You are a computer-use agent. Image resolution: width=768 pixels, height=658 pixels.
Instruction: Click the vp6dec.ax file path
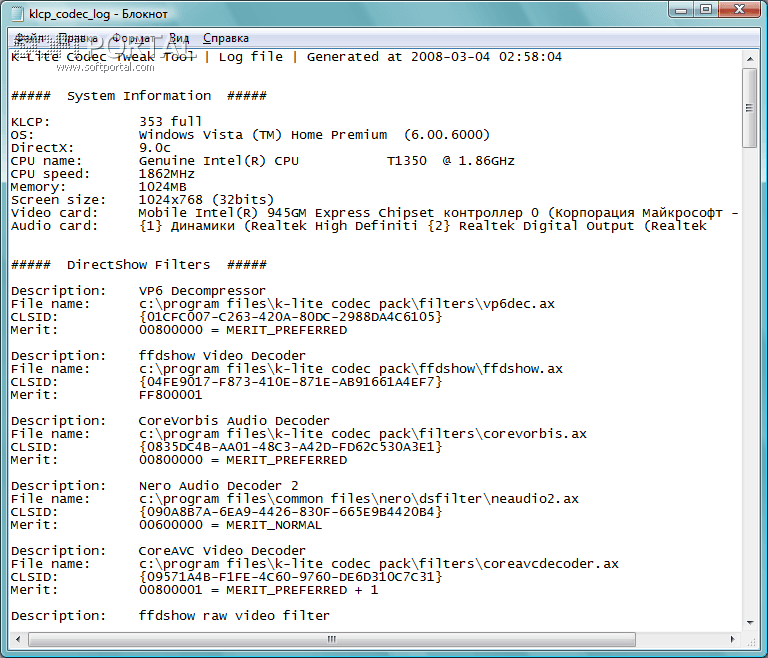(347, 304)
